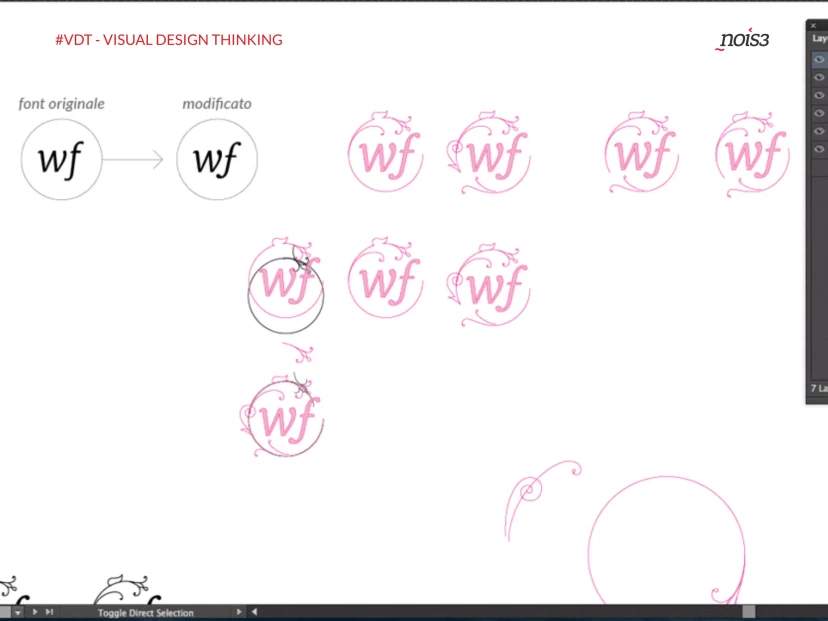Toggle the fifth layer's visibility eye
The height and width of the screenshot is (621, 828).
[x=819, y=131]
